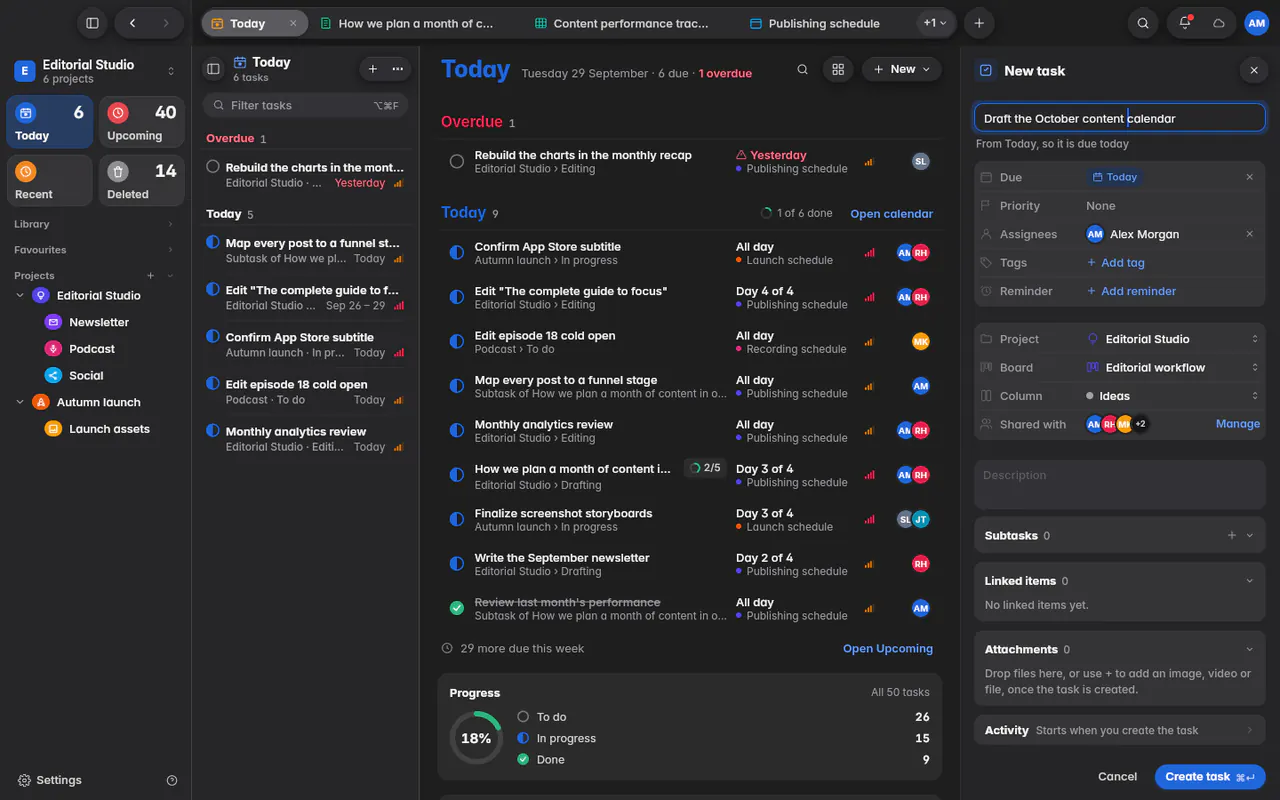
Task: Open the Column Ideas dropdown
Action: pyautogui.click(x=1173, y=396)
